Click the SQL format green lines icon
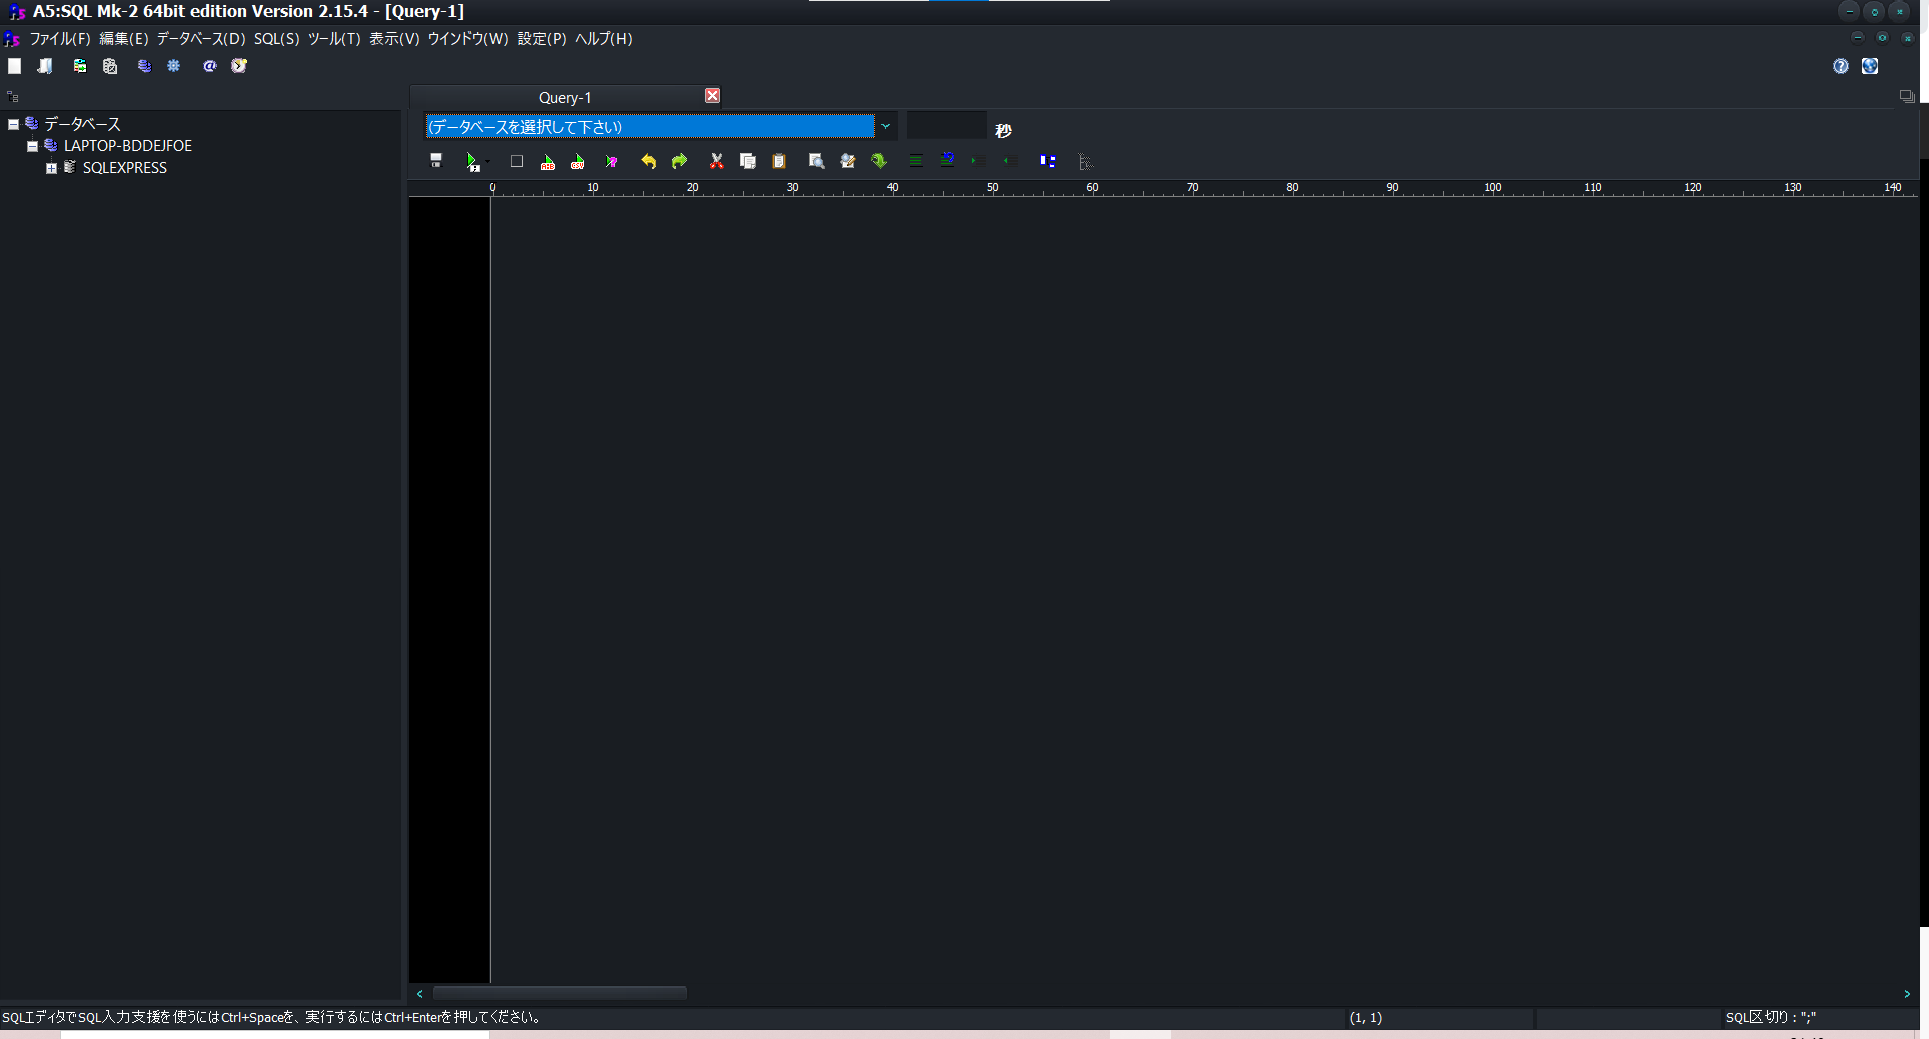This screenshot has width=1929, height=1039. pyautogui.click(x=916, y=161)
